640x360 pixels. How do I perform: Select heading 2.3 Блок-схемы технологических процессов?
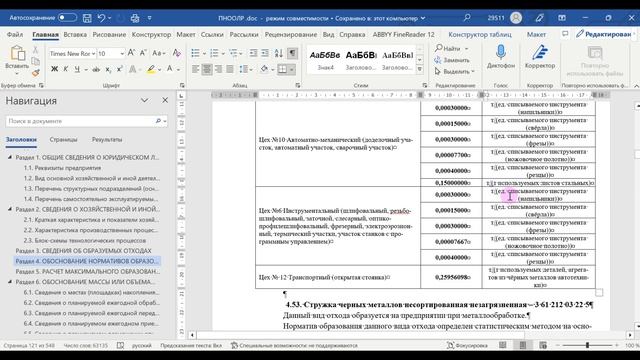pyautogui.click(x=84, y=240)
